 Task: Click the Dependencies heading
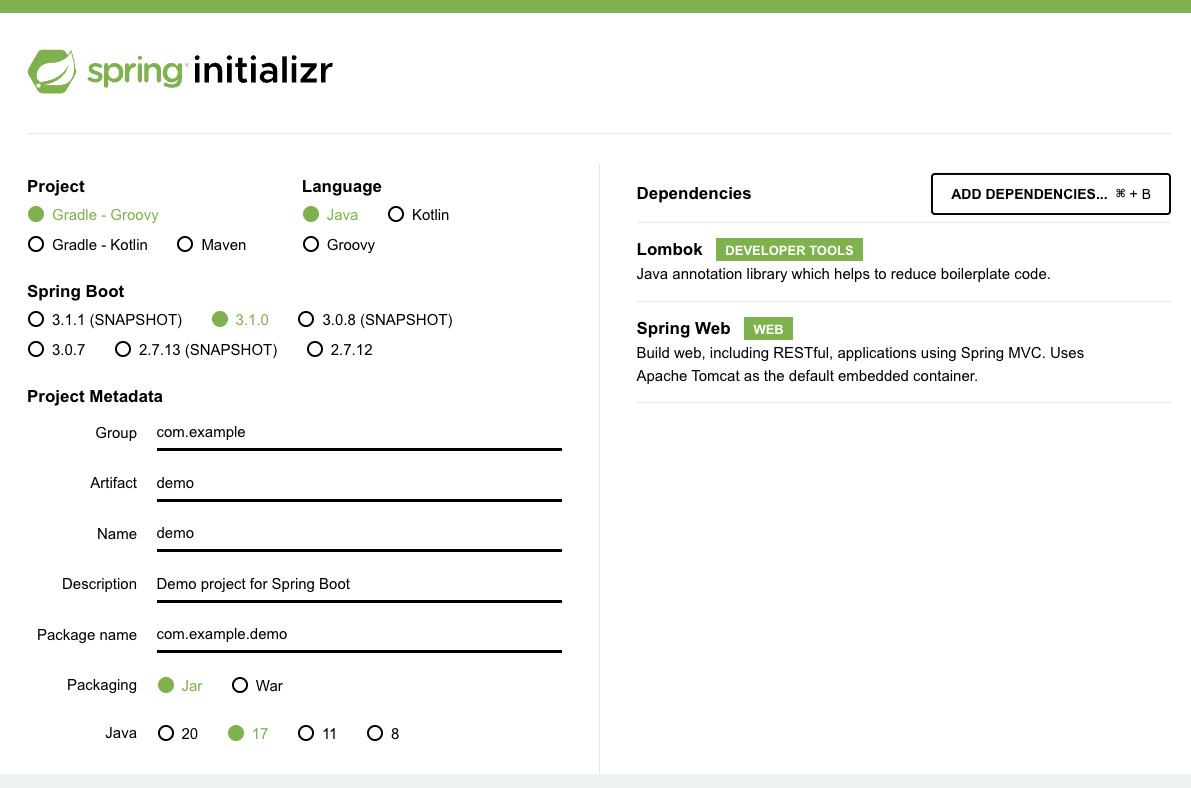coord(693,193)
